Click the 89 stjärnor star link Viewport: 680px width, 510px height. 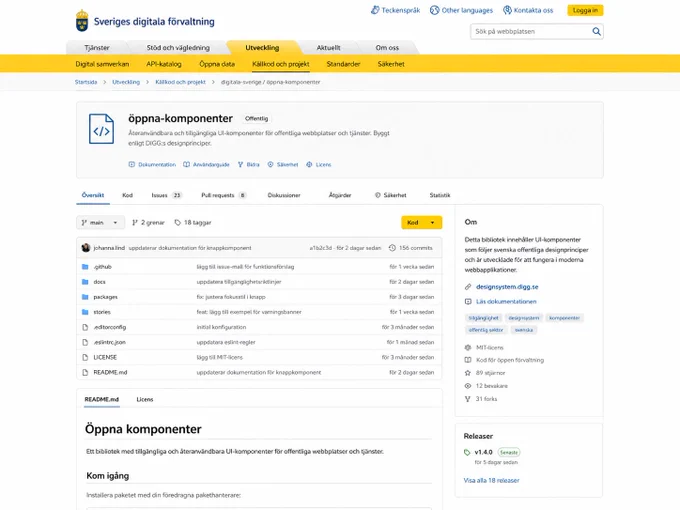485,373
